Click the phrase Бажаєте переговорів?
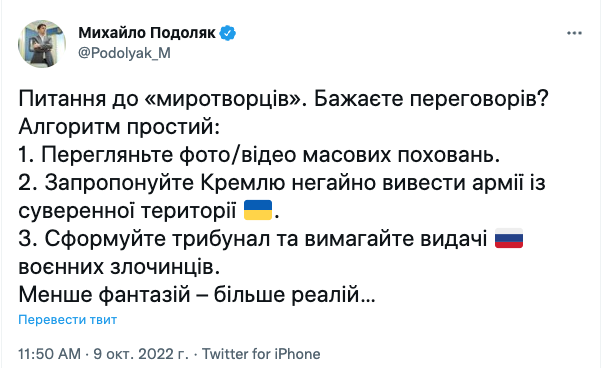Viewport: 604px width, 368px height. click(431, 99)
